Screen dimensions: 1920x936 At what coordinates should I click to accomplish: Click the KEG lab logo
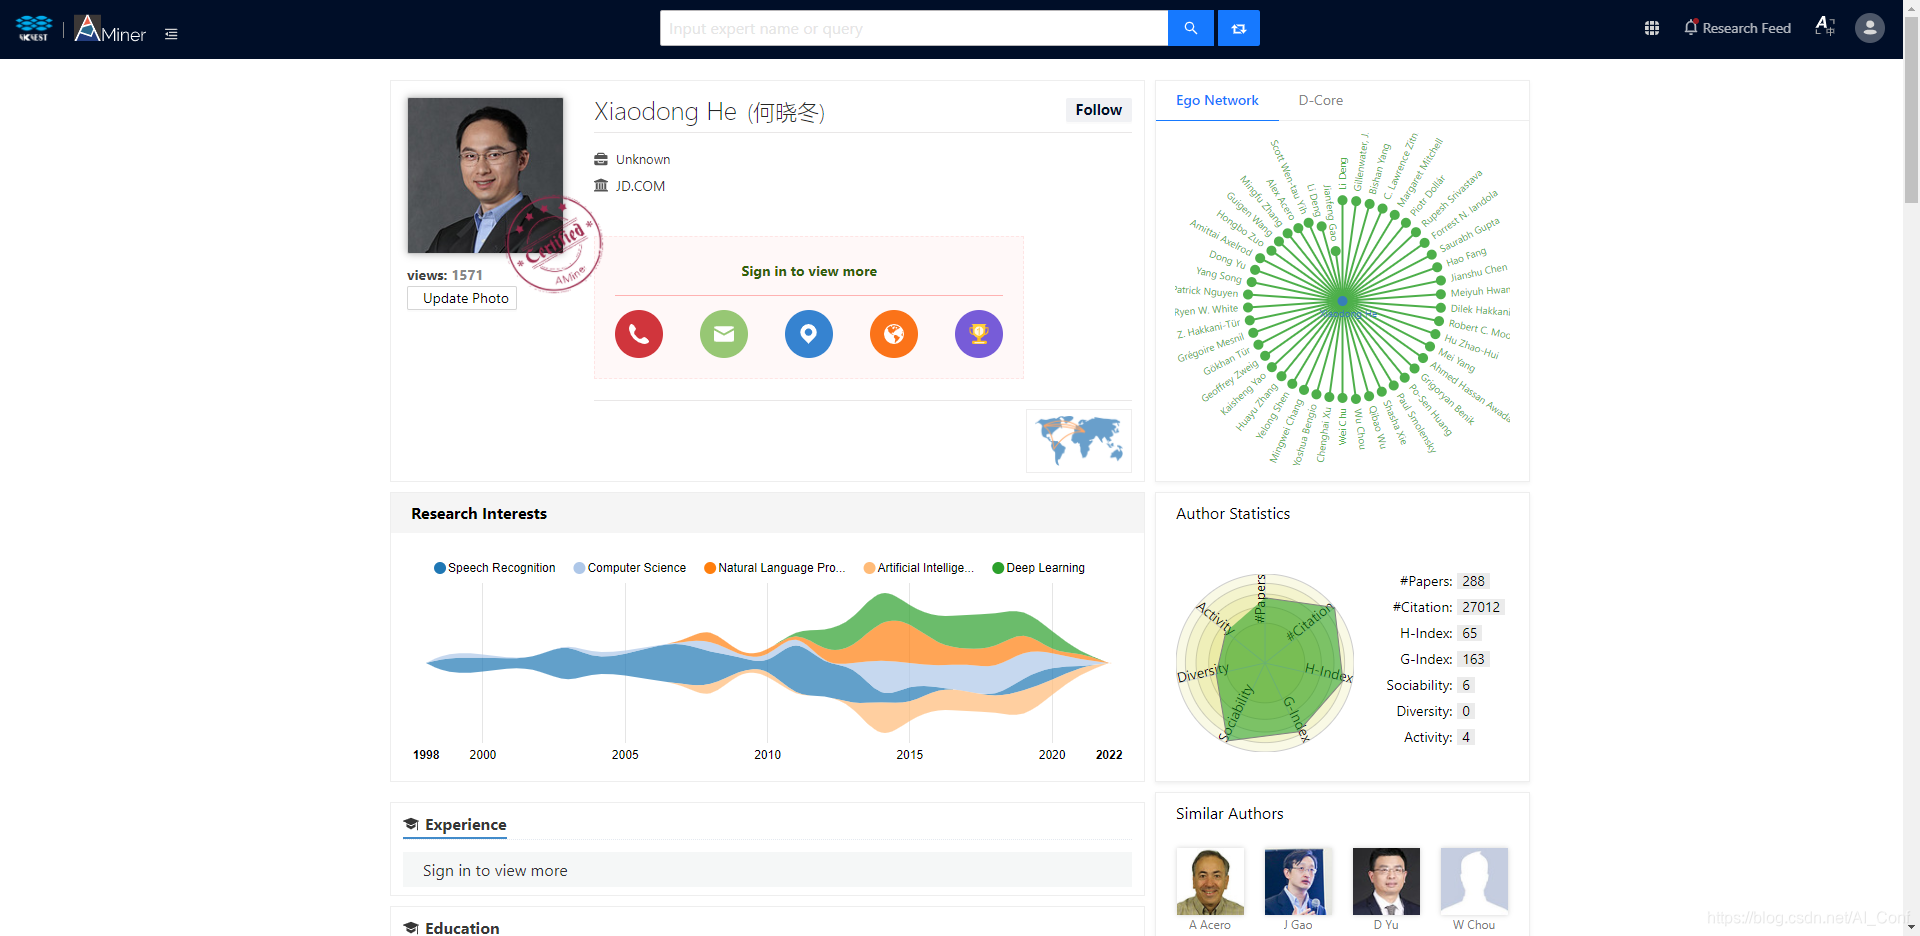[x=34, y=28]
